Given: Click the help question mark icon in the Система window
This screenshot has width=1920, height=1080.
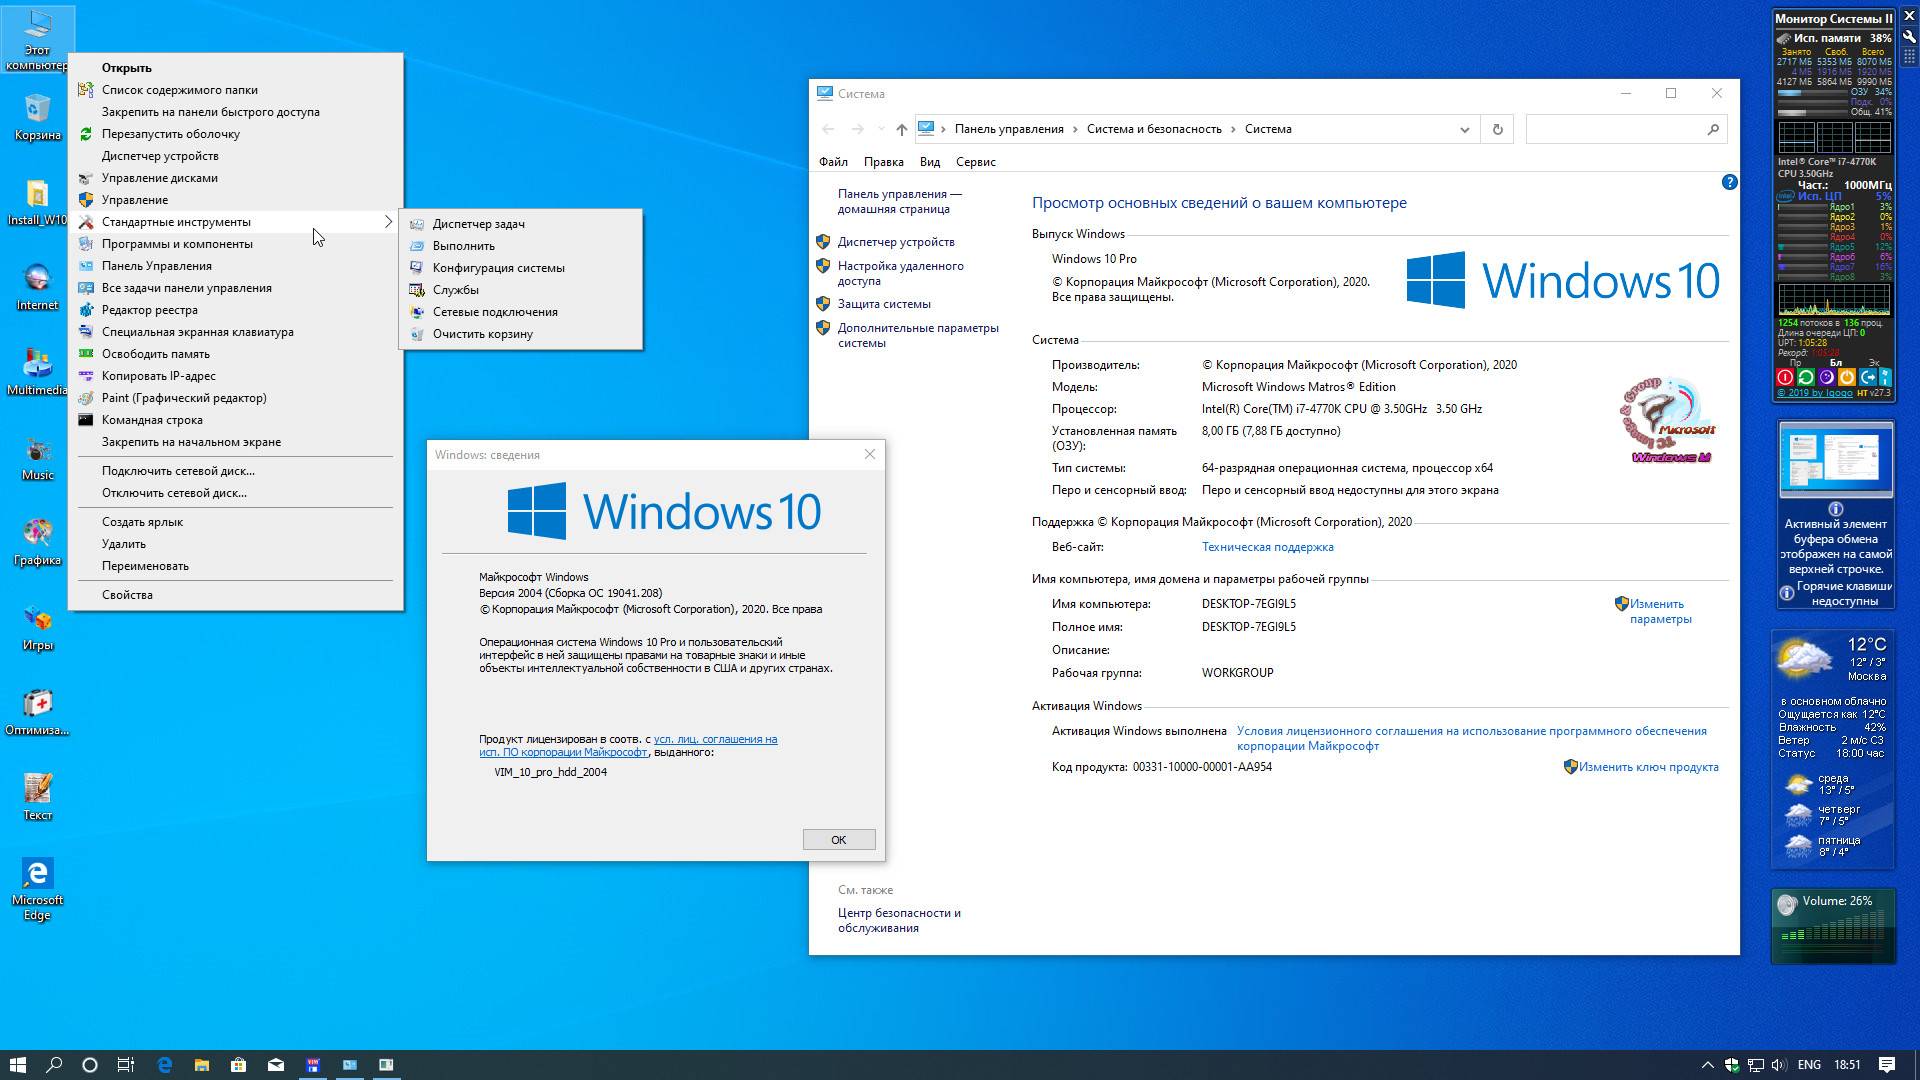Looking at the screenshot, I should point(1729,182).
